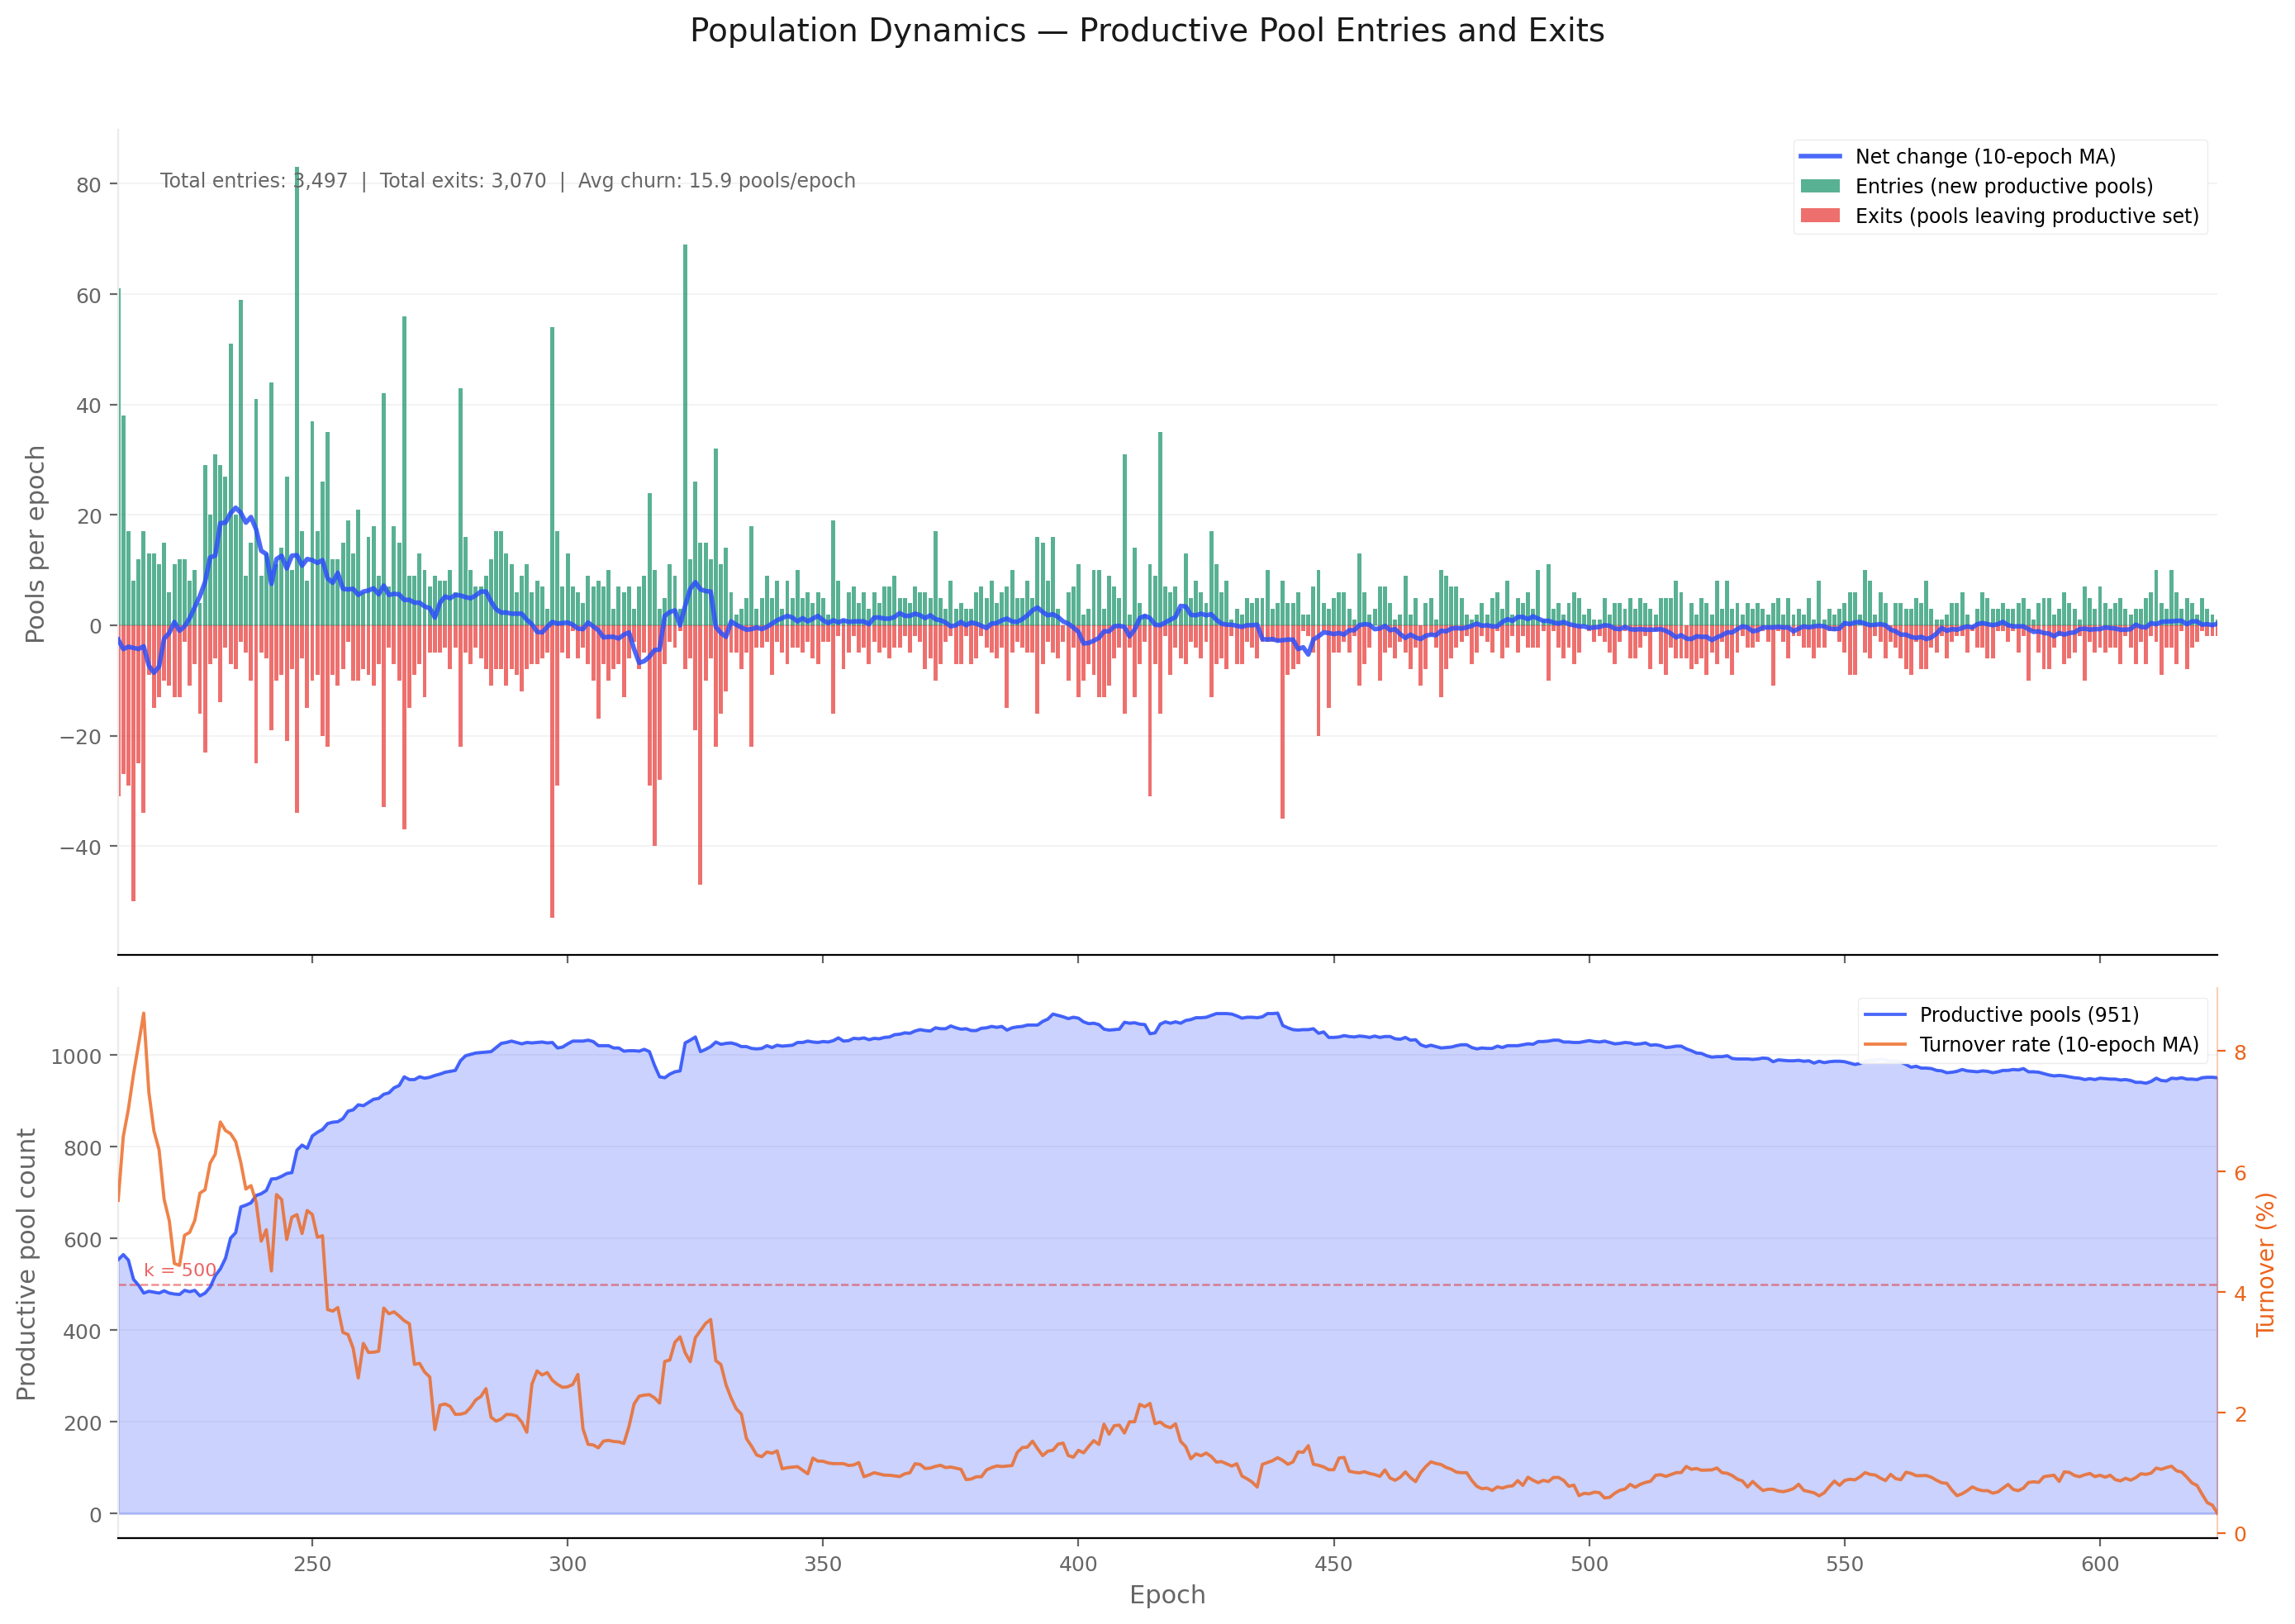Click the positive '20' tick on Pools per epoch axis
The image size is (2295, 1624).
pyautogui.click(x=89, y=516)
